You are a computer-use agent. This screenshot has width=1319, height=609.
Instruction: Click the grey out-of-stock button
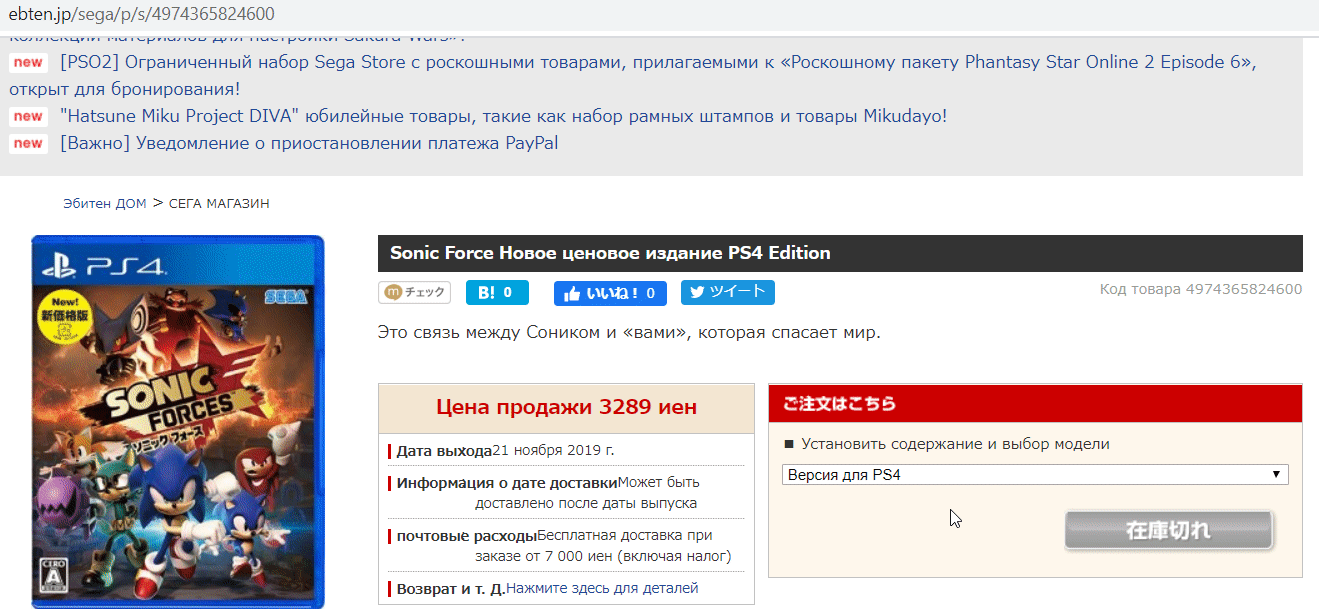[x=1168, y=530]
